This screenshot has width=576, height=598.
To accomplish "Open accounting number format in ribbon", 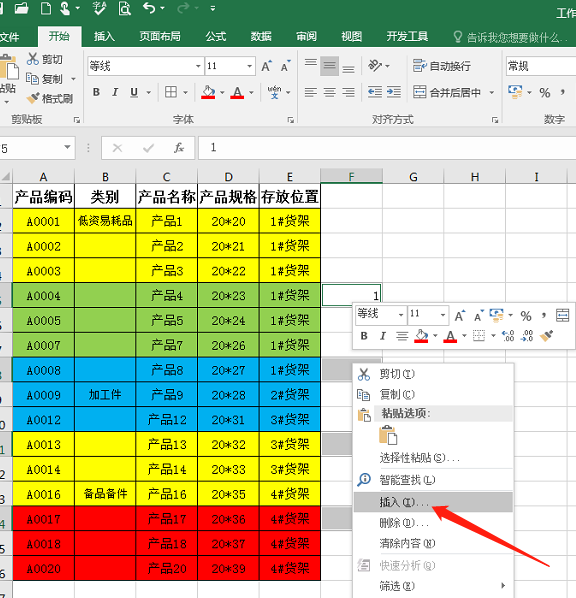I will click(x=515, y=92).
